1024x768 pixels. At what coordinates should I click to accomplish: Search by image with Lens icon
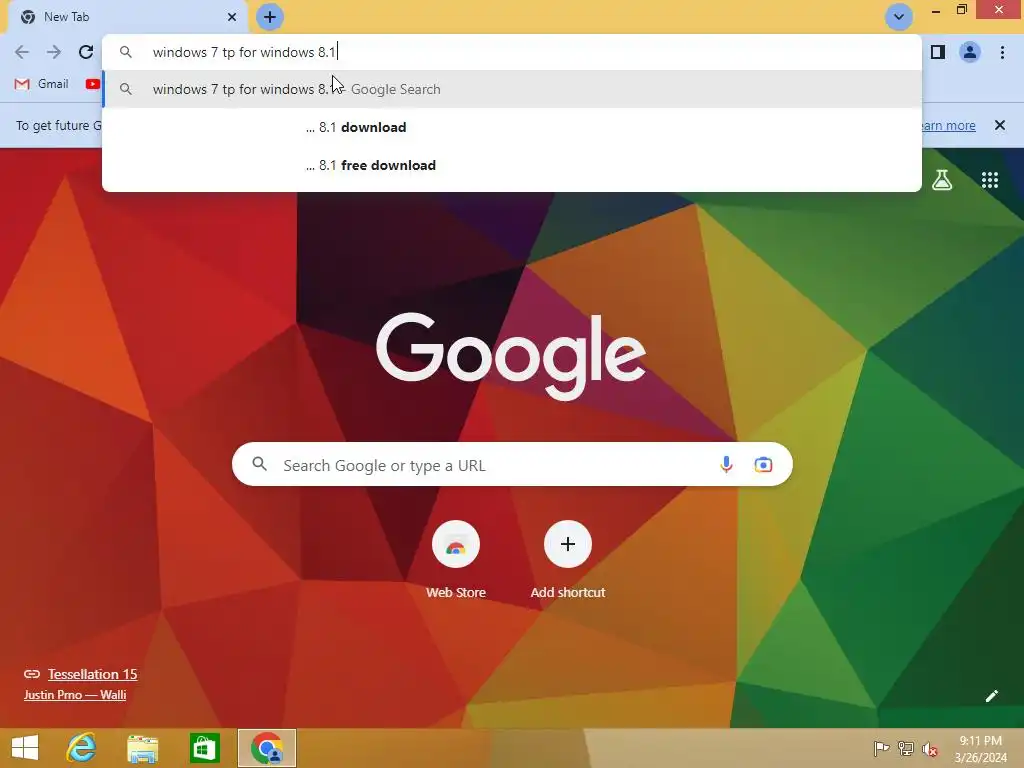[x=763, y=464]
